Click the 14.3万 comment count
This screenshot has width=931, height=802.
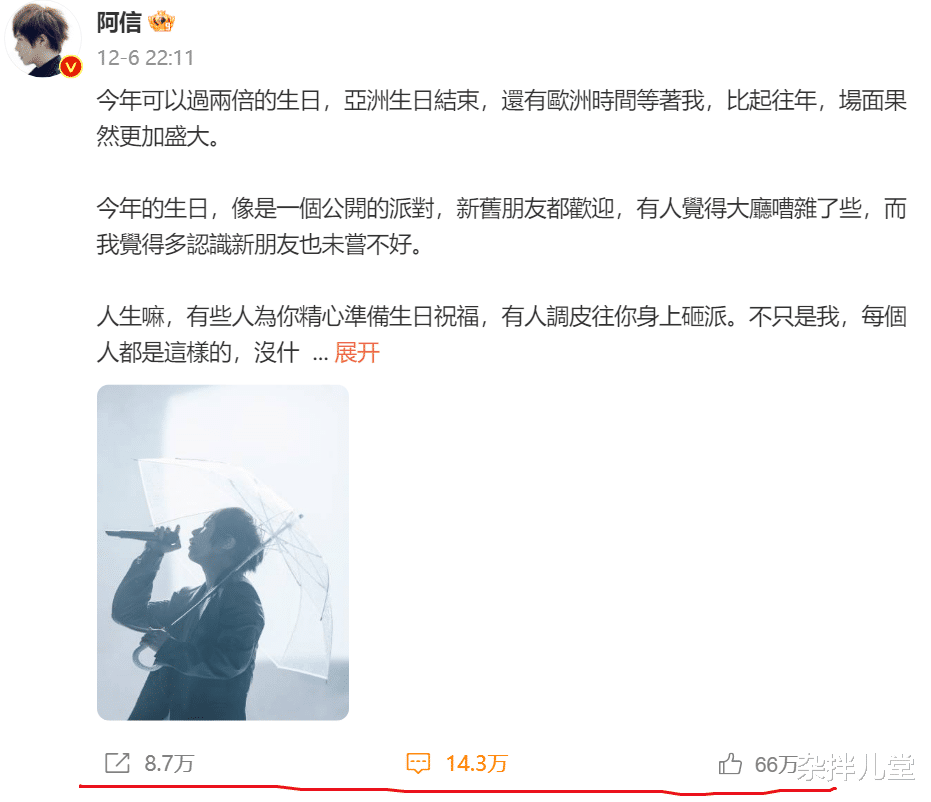476,763
